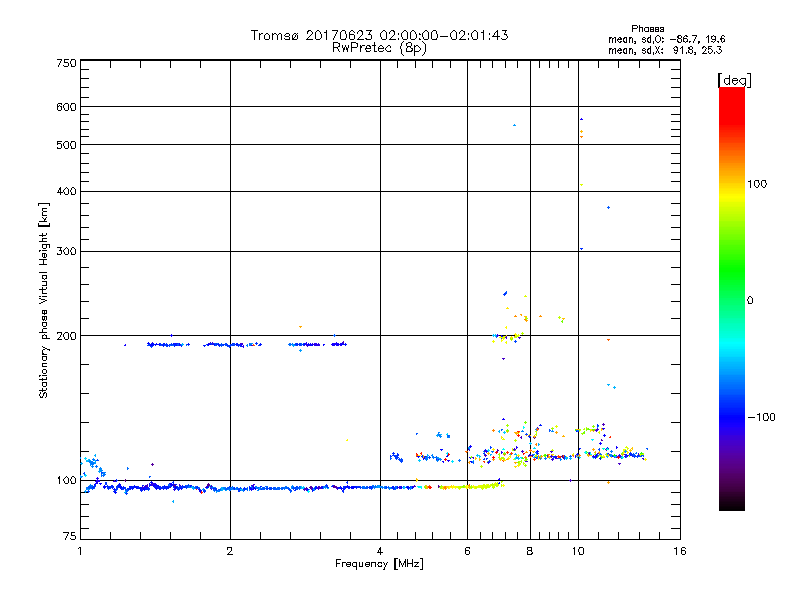Click the '600' km y-axis tick label
The image size is (800, 600).
(x=66, y=107)
